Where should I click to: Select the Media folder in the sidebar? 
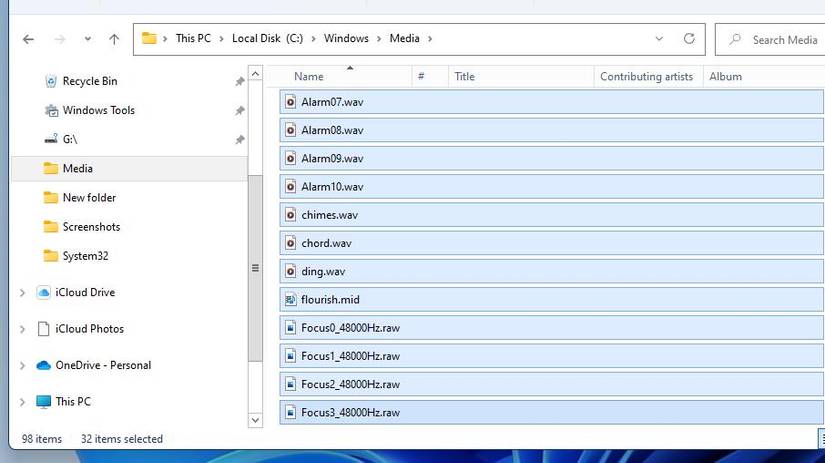point(129,168)
